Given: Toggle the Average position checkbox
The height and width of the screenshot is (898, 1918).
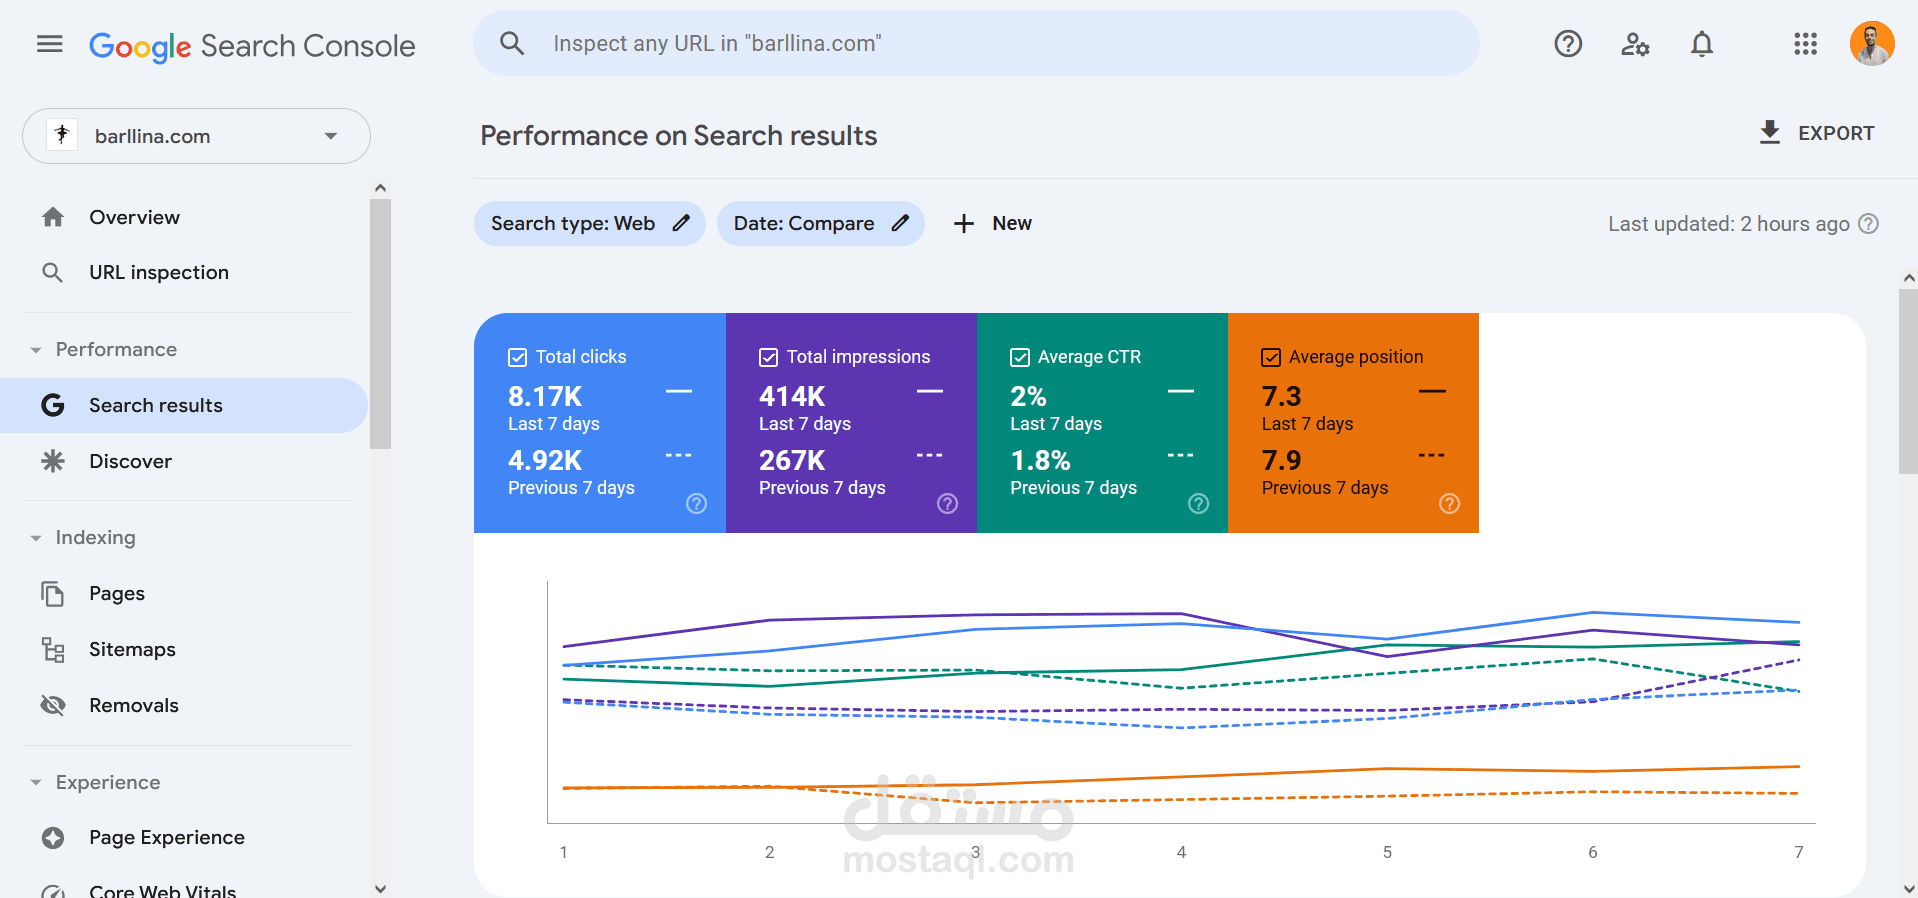Looking at the screenshot, I should pos(1271,357).
